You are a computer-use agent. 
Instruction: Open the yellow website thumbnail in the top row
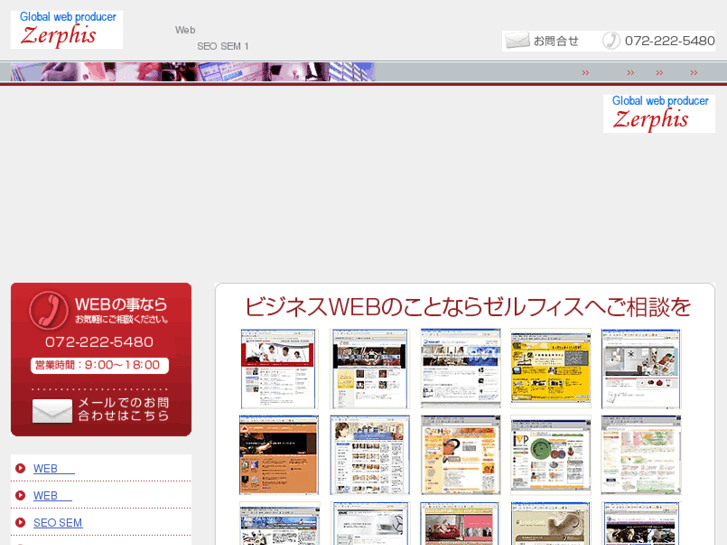pyautogui.click(x=550, y=367)
